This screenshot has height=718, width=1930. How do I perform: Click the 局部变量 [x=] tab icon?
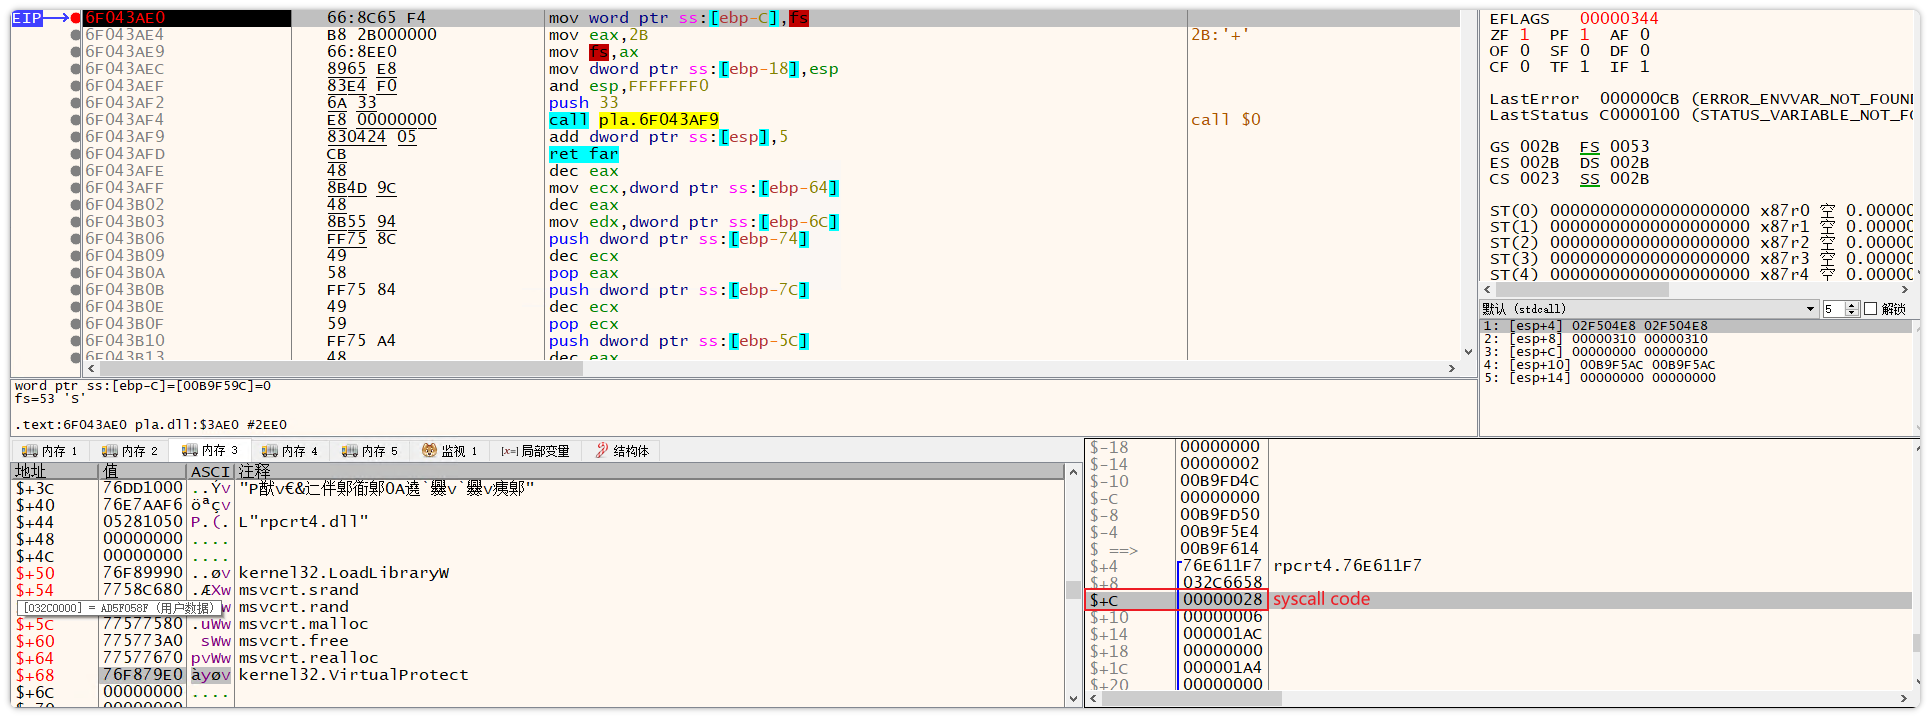(509, 451)
